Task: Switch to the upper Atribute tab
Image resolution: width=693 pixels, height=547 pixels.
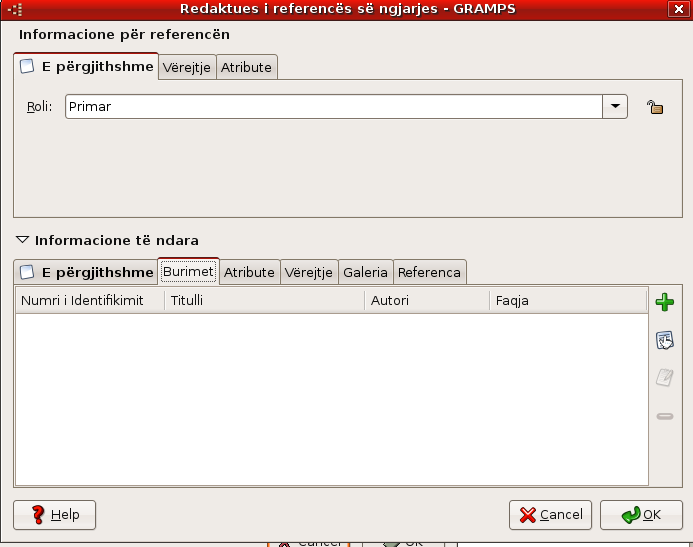Action: (246, 68)
